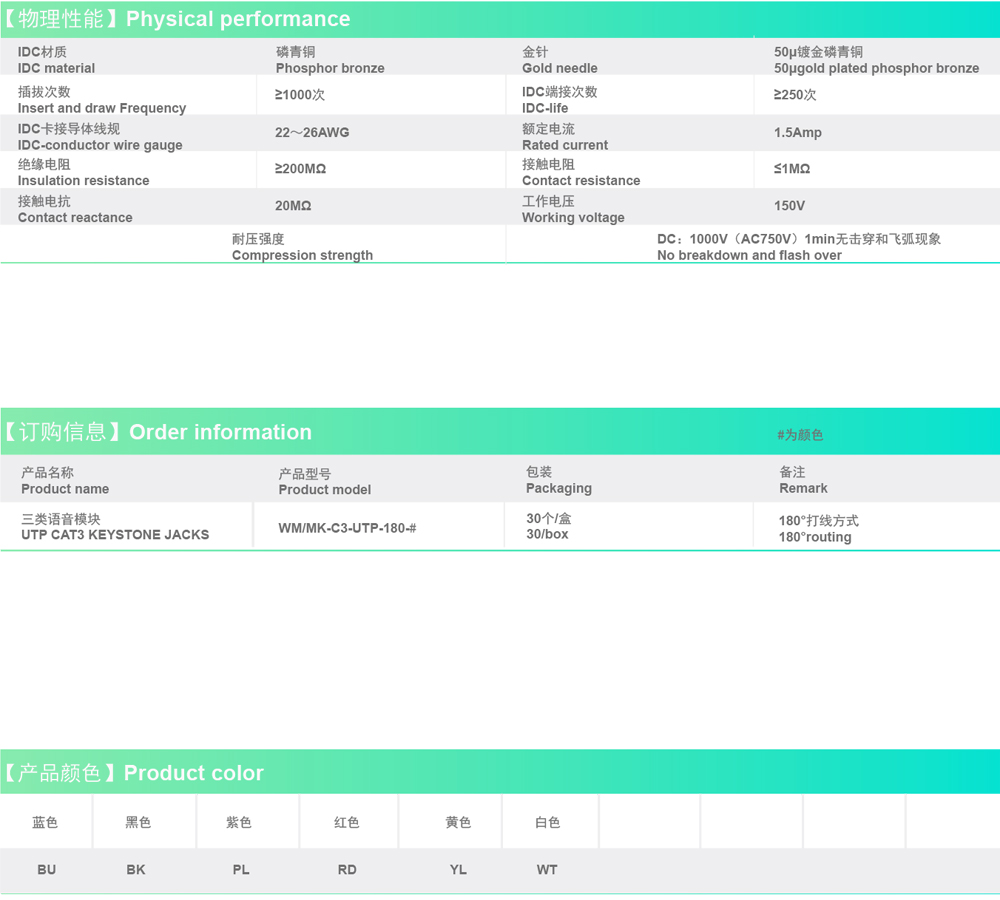Screen dimensions: 1000x900
Task: Click the Order information section header
Action: [x=158, y=432]
